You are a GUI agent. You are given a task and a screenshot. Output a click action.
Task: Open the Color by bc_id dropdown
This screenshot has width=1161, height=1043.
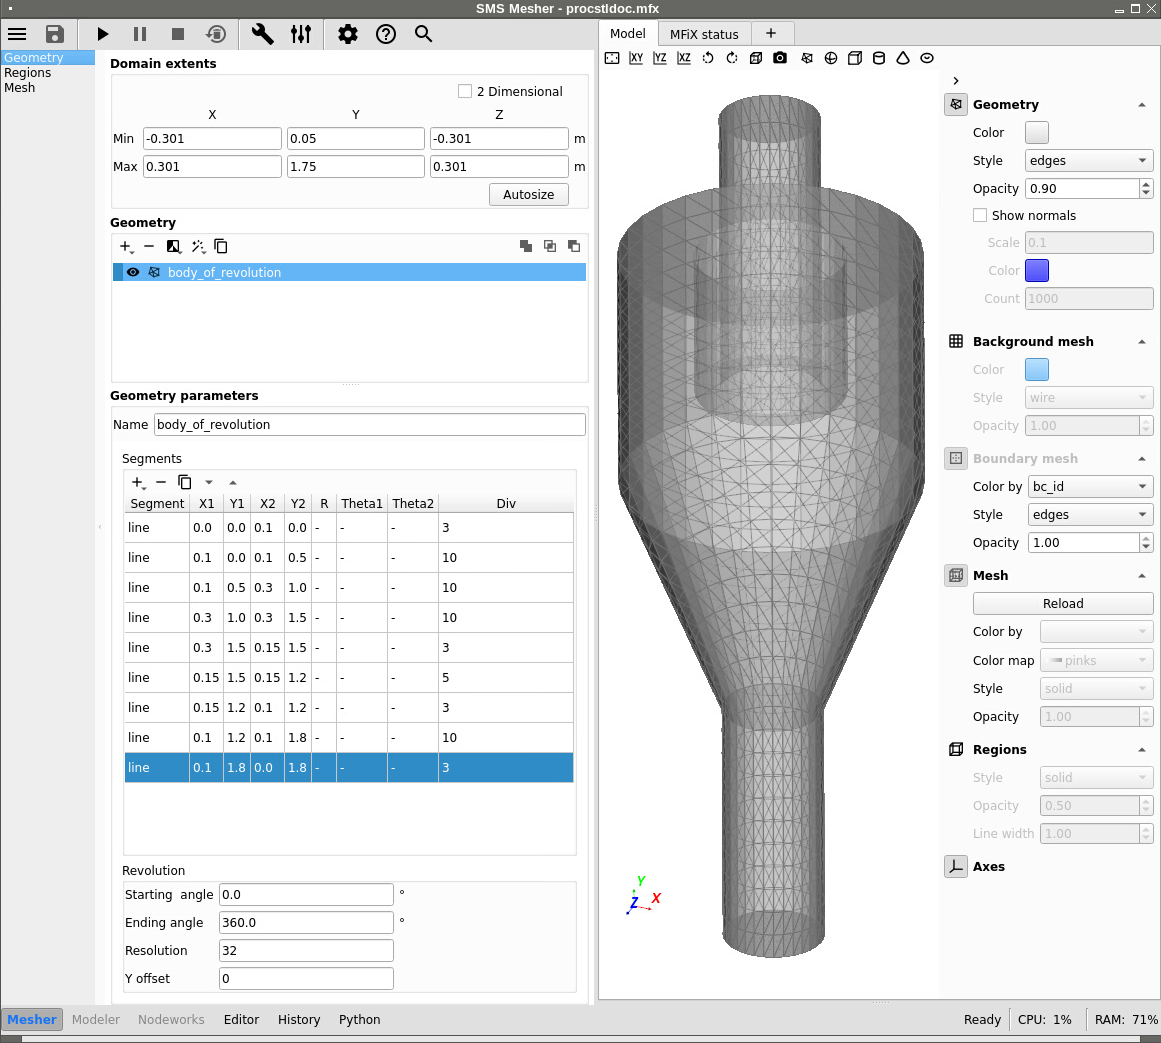(x=1088, y=486)
